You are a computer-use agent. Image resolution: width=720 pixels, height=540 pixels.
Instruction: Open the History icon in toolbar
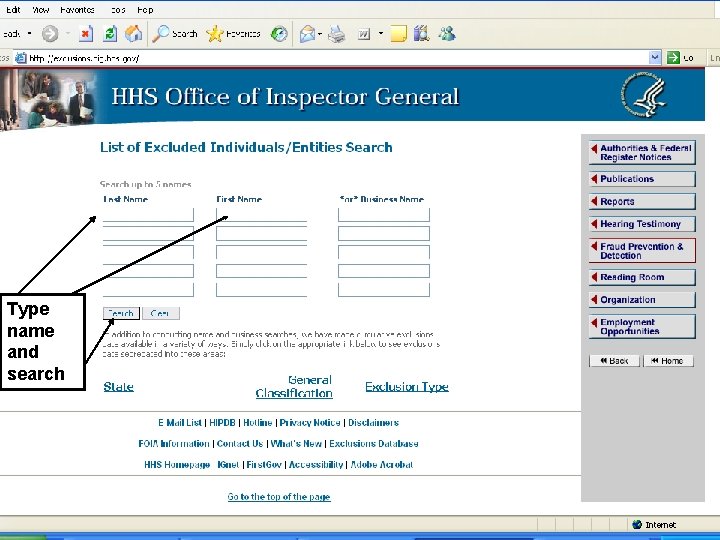[x=279, y=34]
